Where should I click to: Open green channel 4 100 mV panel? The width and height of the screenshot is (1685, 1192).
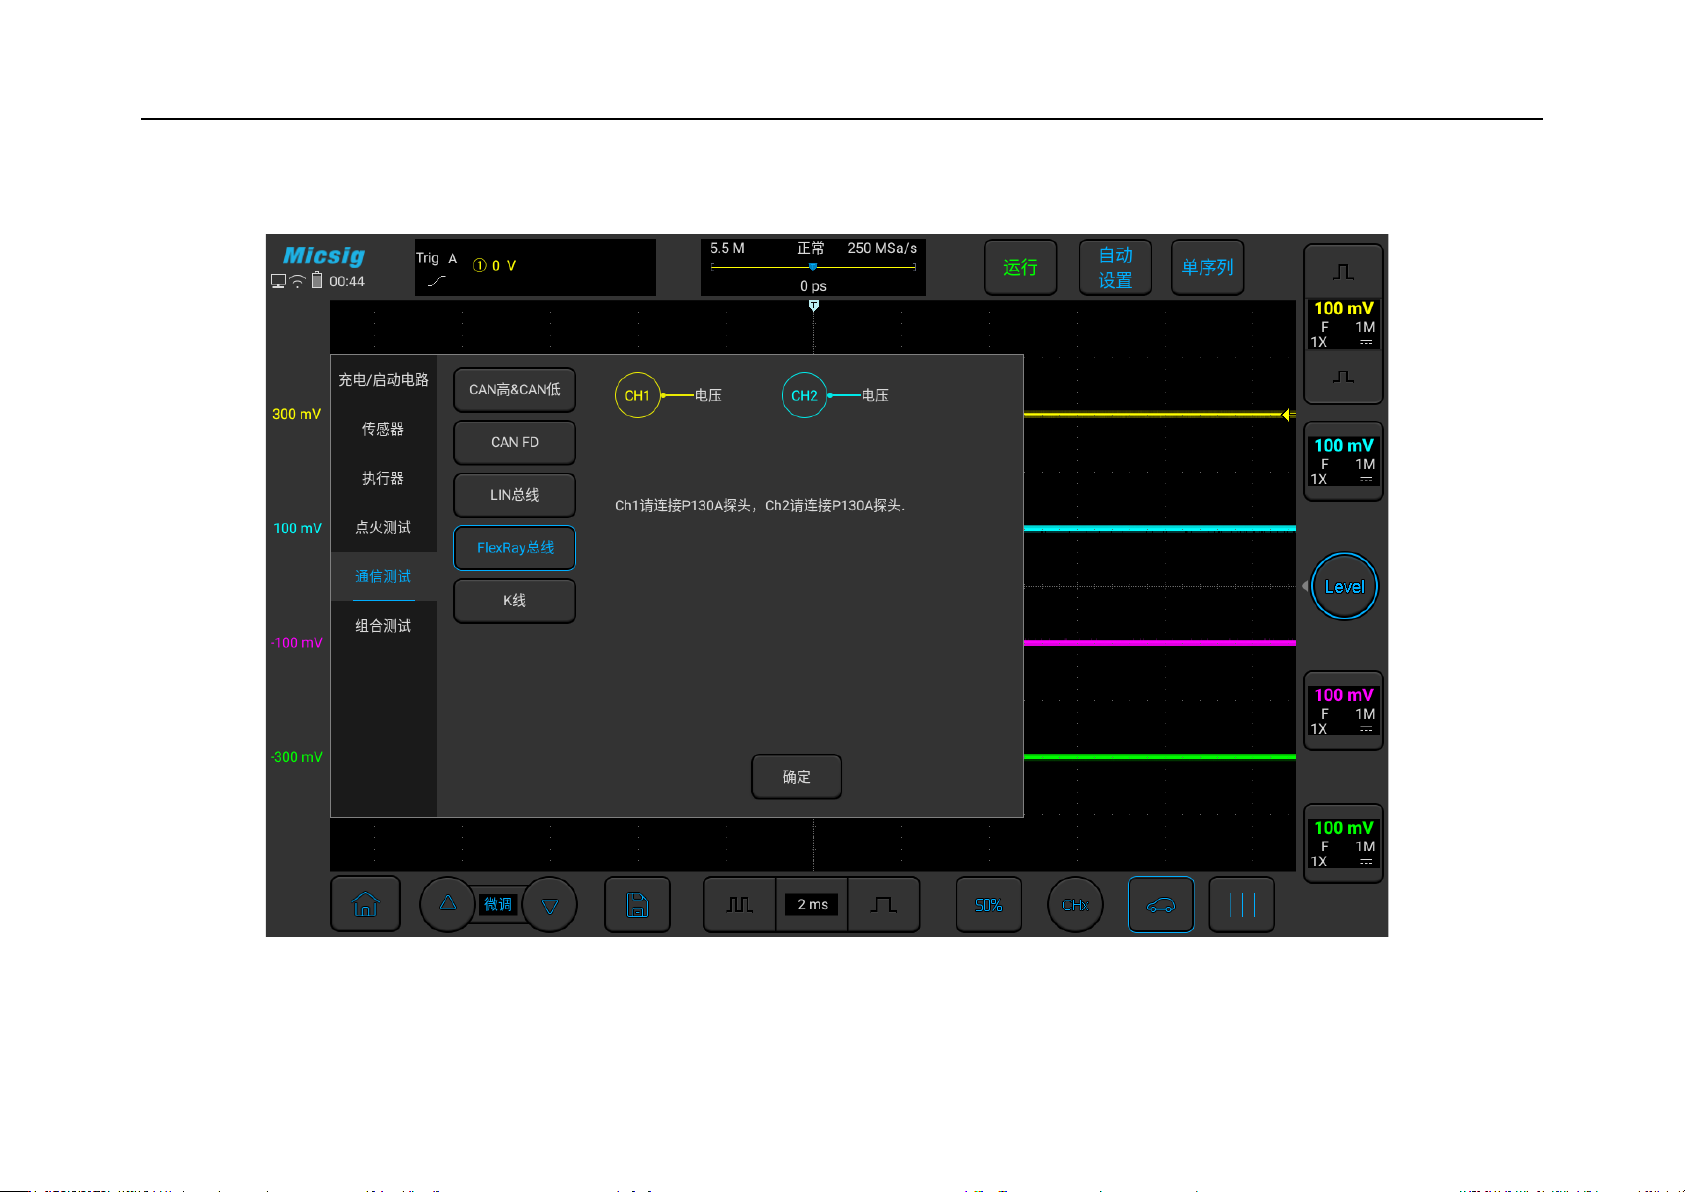(1343, 843)
